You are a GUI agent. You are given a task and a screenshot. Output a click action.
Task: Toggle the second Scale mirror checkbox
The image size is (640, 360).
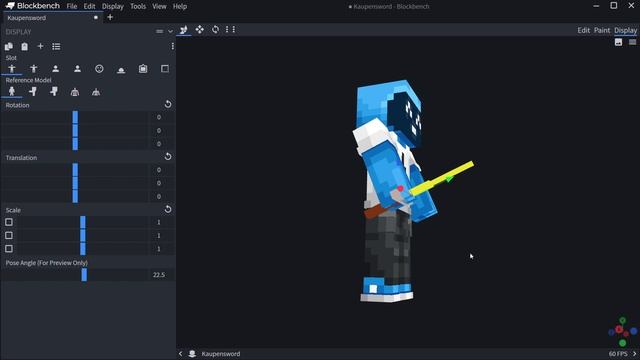click(9, 236)
